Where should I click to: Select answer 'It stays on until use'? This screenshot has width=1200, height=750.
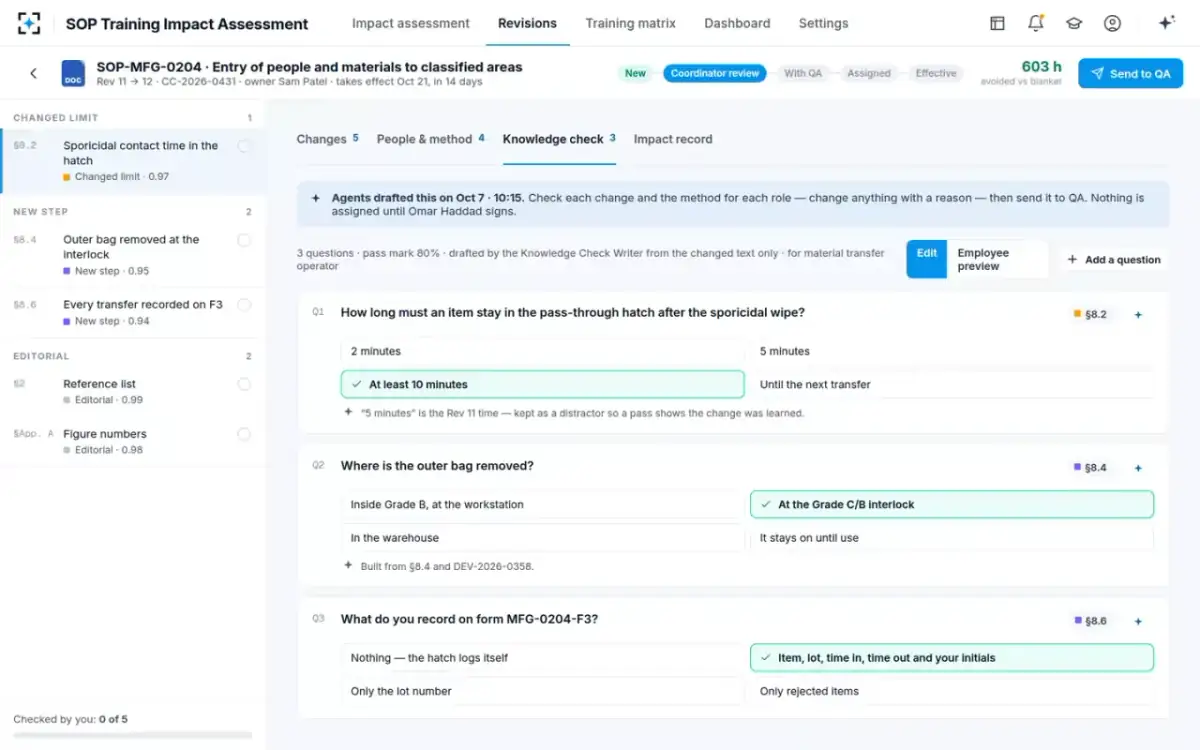pos(951,537)
